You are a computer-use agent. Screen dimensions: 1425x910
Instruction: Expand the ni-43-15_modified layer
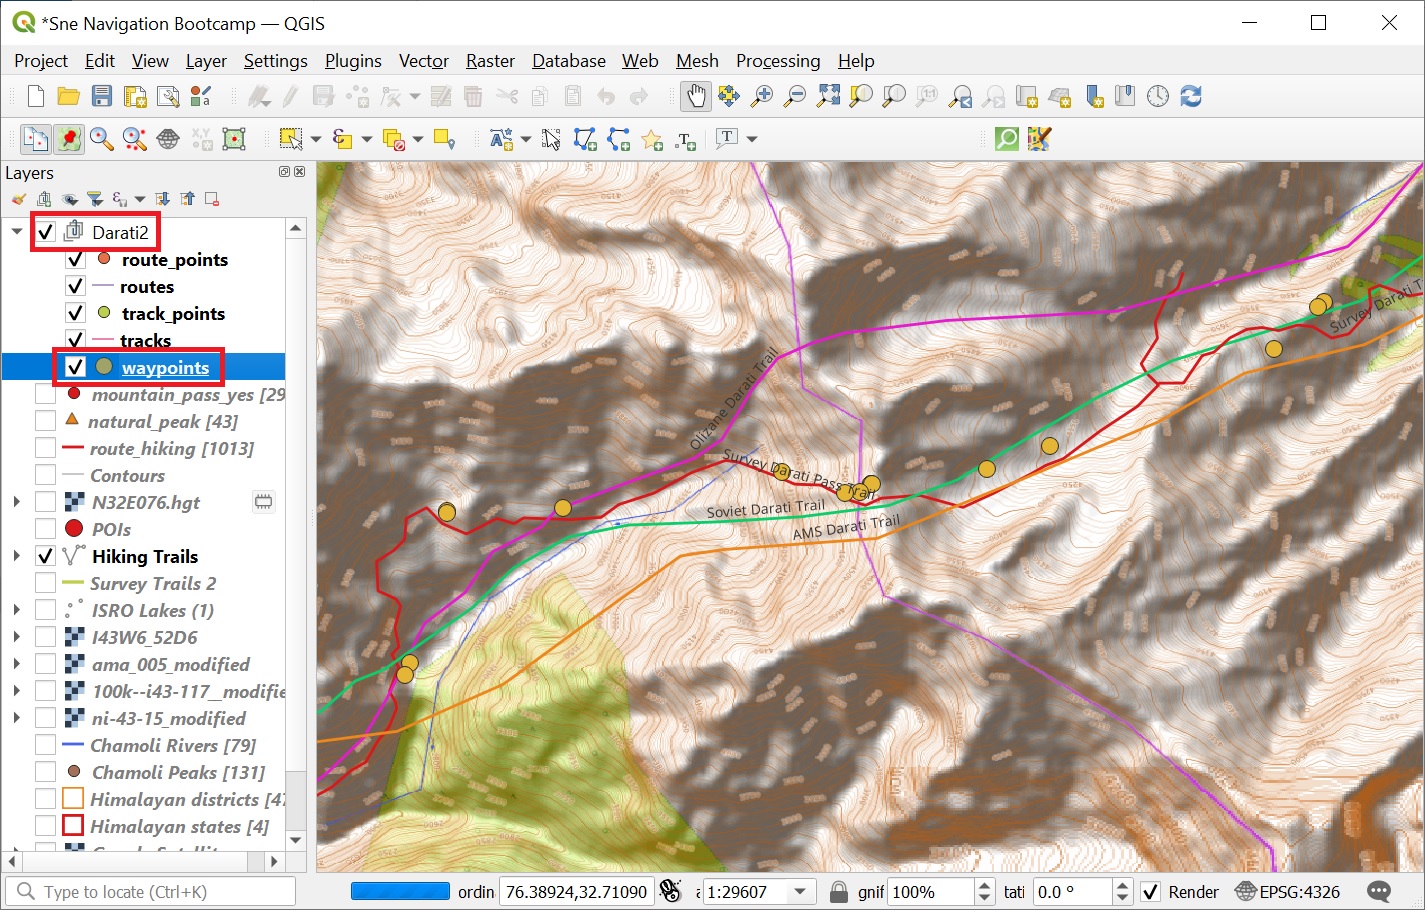tap(17, 718)
